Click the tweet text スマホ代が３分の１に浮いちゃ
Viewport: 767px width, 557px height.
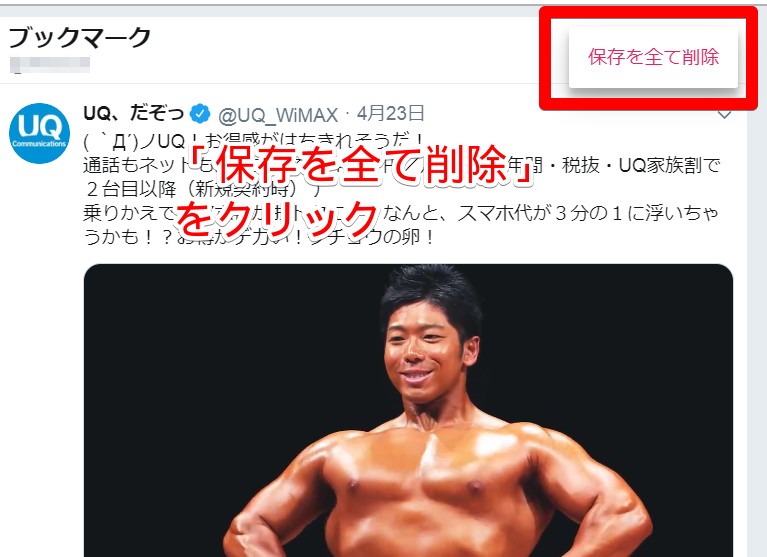pos(587,214)
